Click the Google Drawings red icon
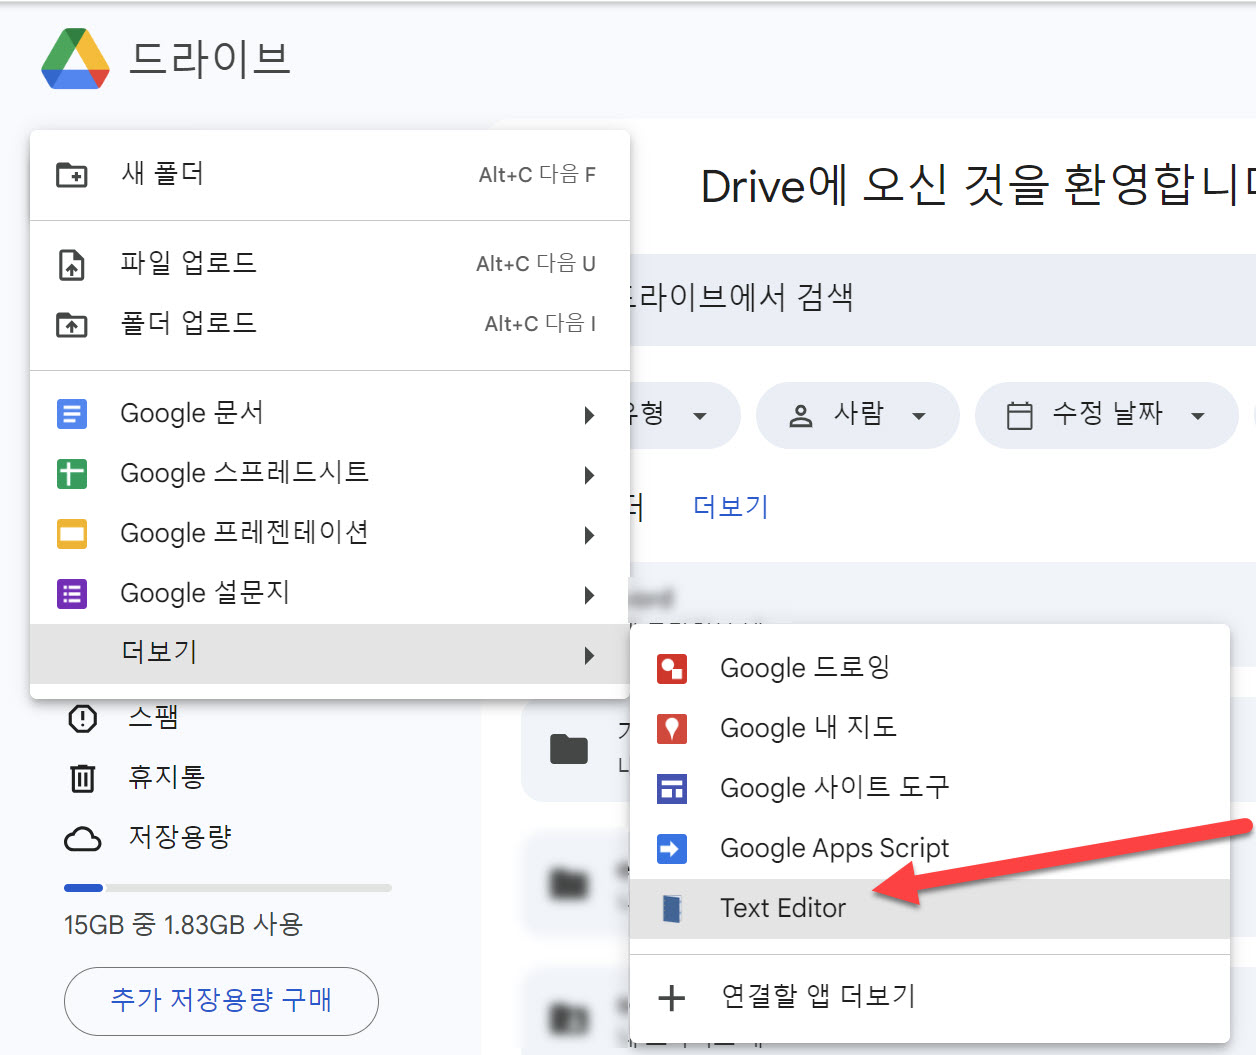This screenshot has height=1055, width=1256. pos(672,669)
